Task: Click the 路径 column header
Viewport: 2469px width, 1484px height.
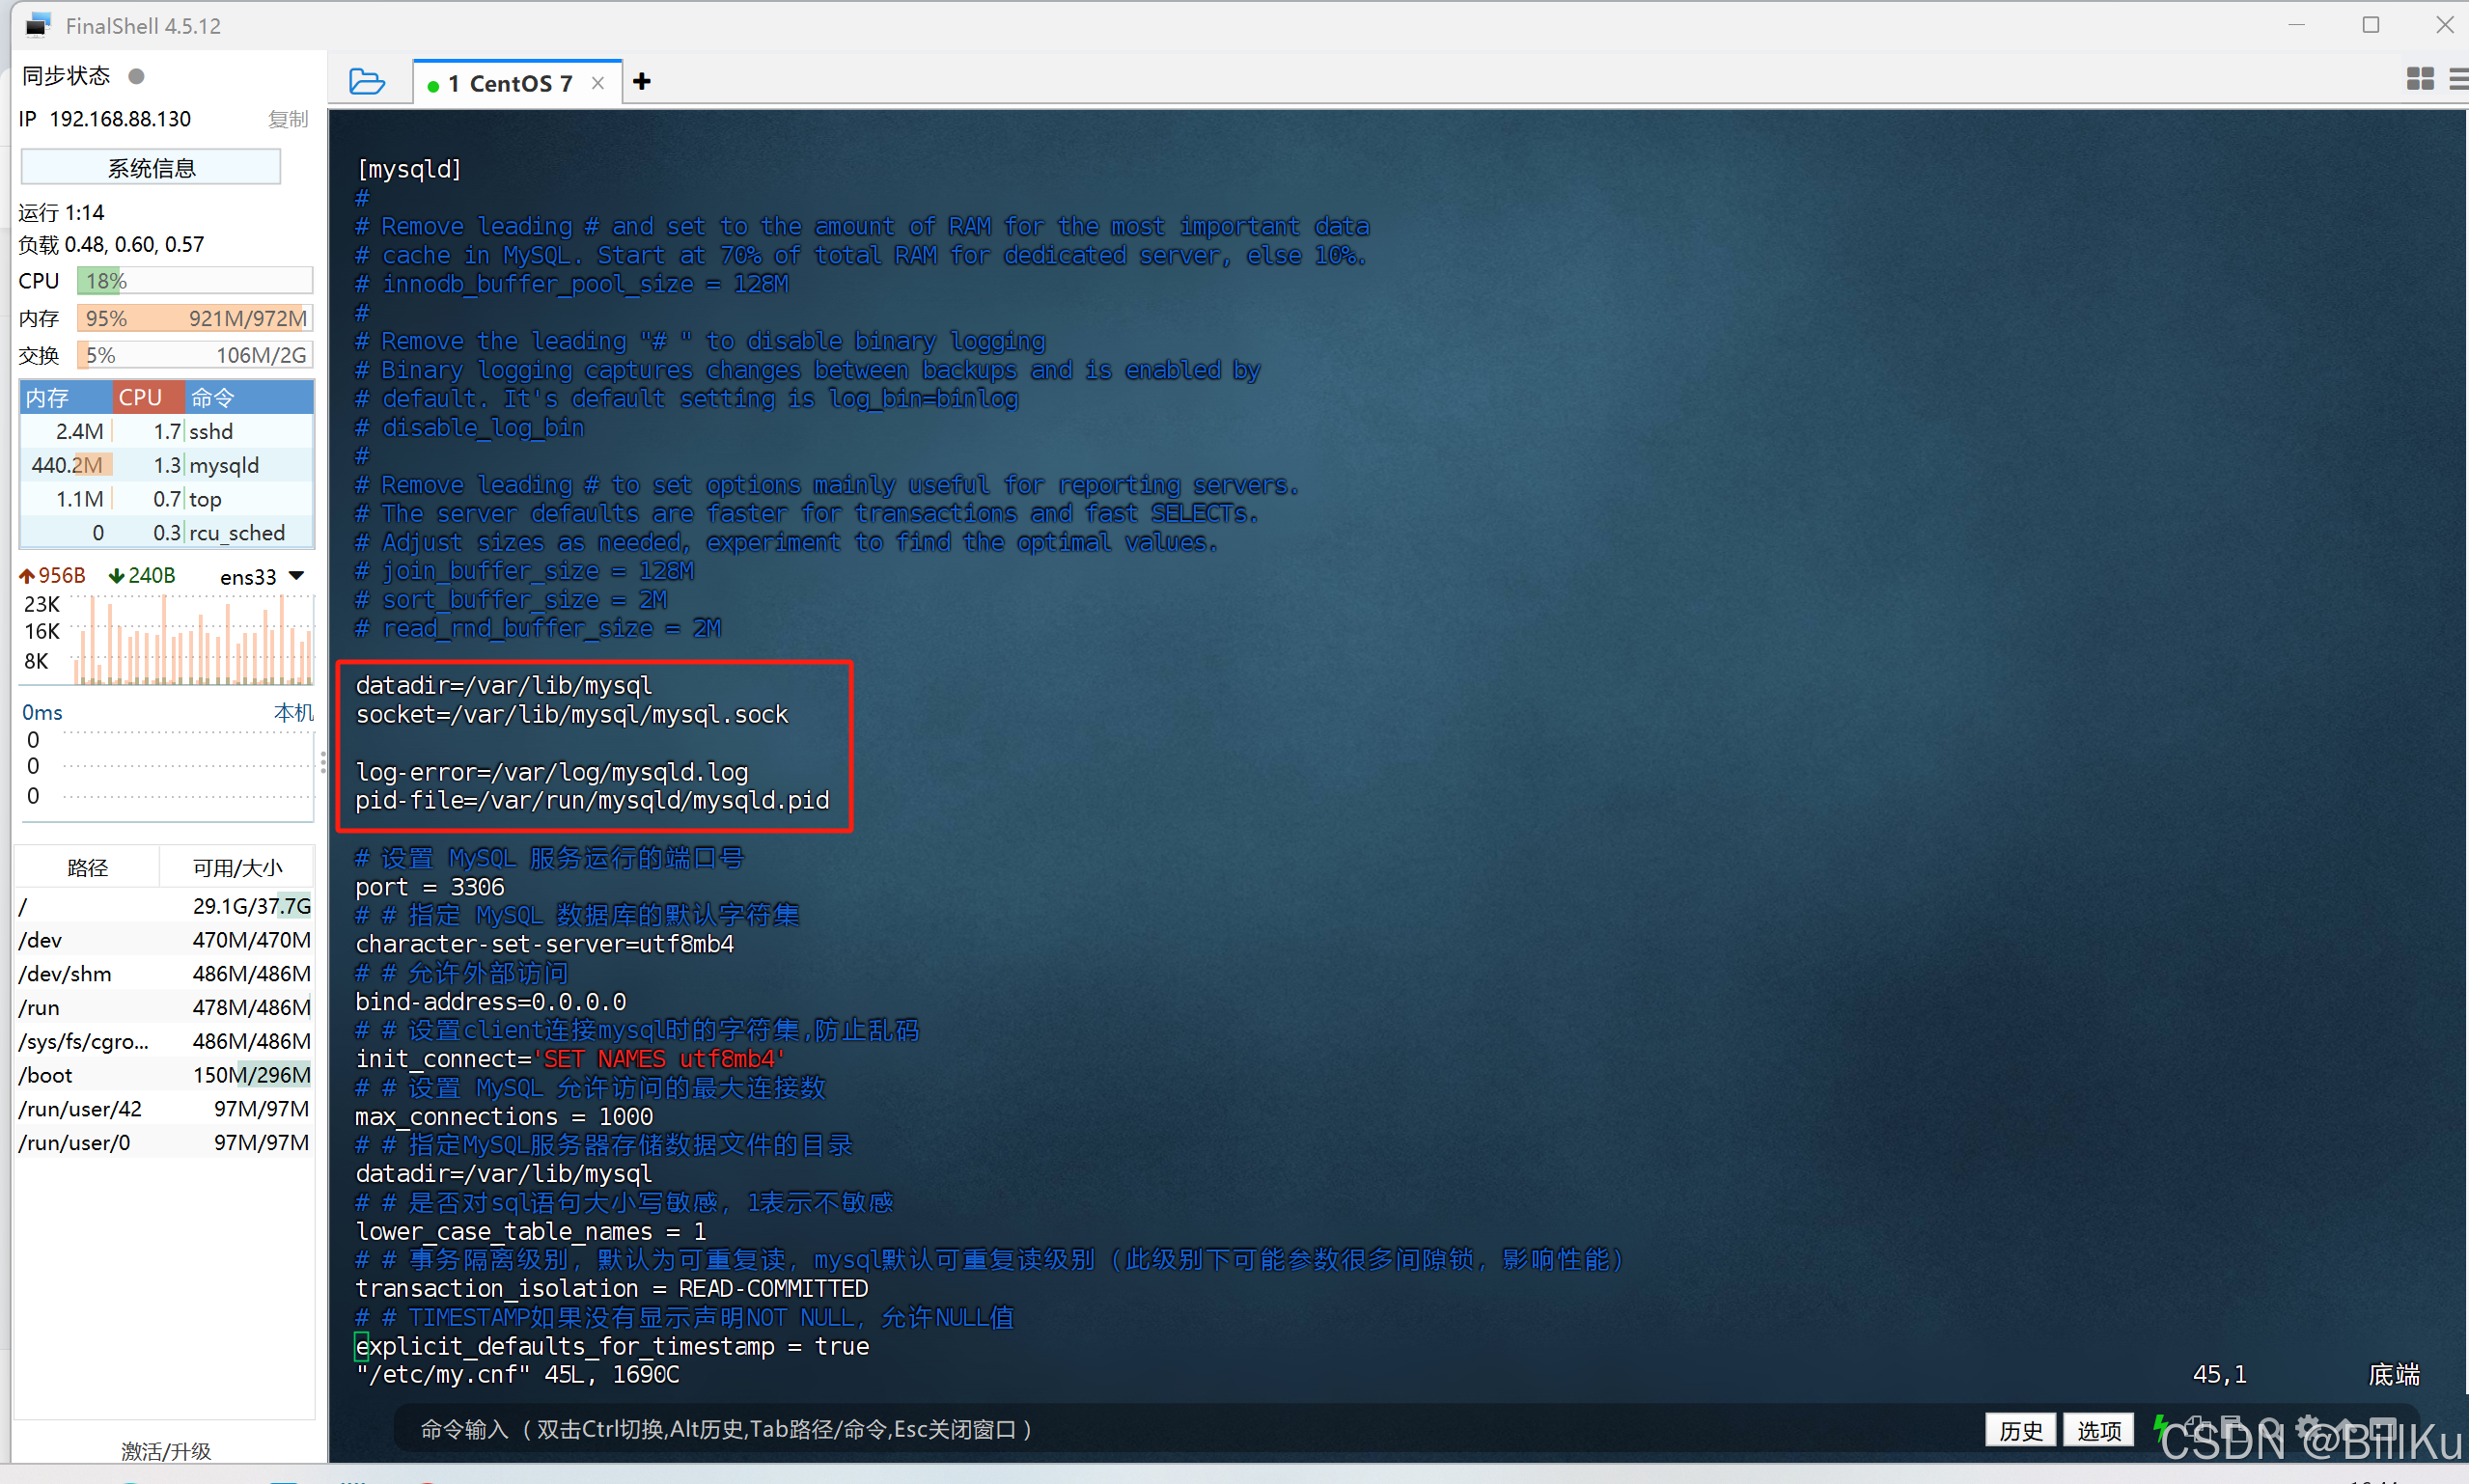Action: point(87,867)
